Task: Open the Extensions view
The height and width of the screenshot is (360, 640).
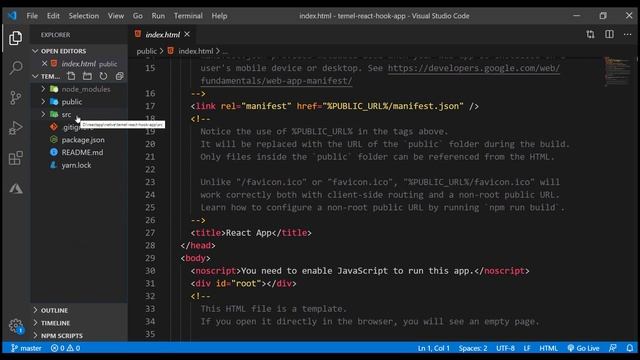Action: 16,158
